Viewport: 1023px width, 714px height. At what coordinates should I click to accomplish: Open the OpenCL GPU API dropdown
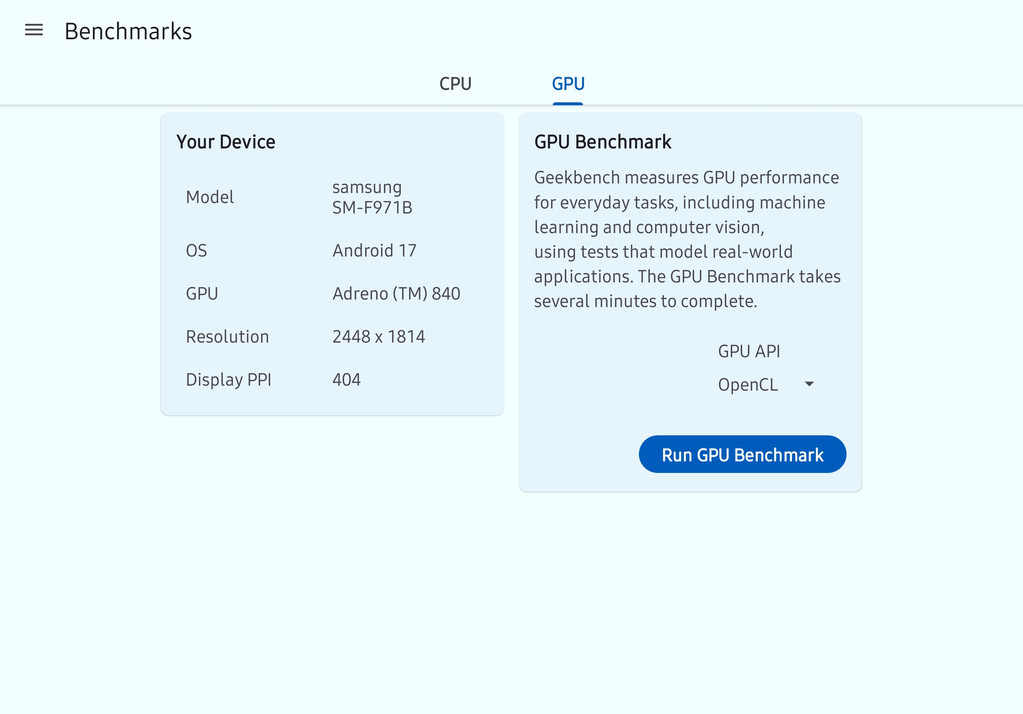pyautogui.click(x=767, y=384)
